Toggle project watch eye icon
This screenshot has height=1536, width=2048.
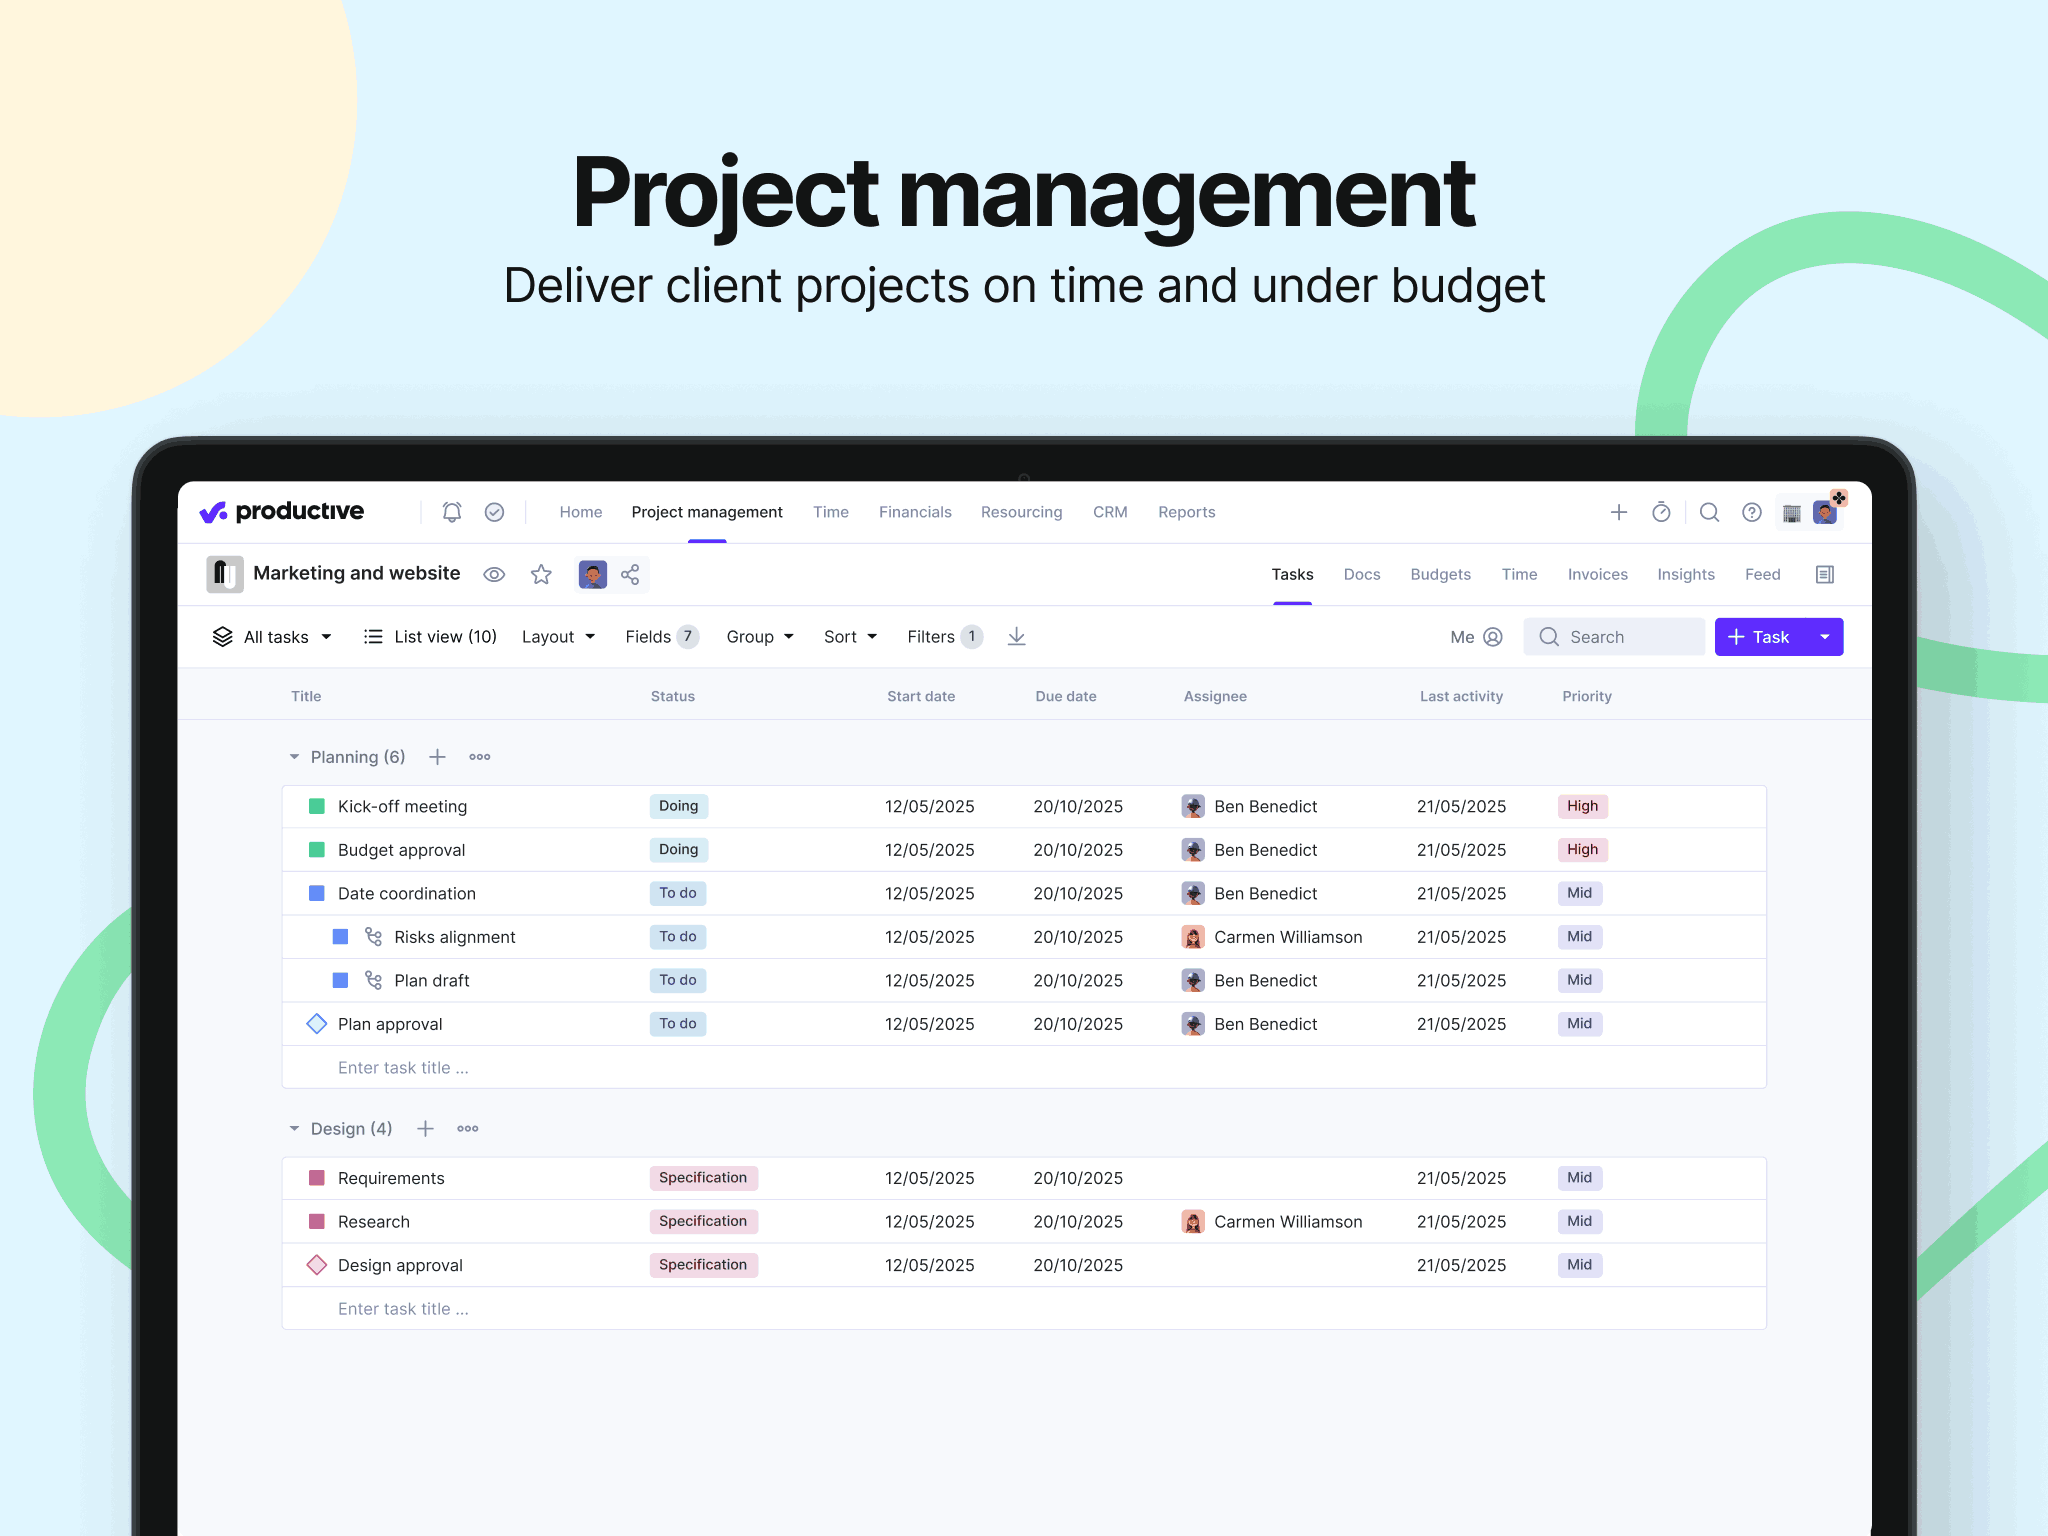pos(494,574)
